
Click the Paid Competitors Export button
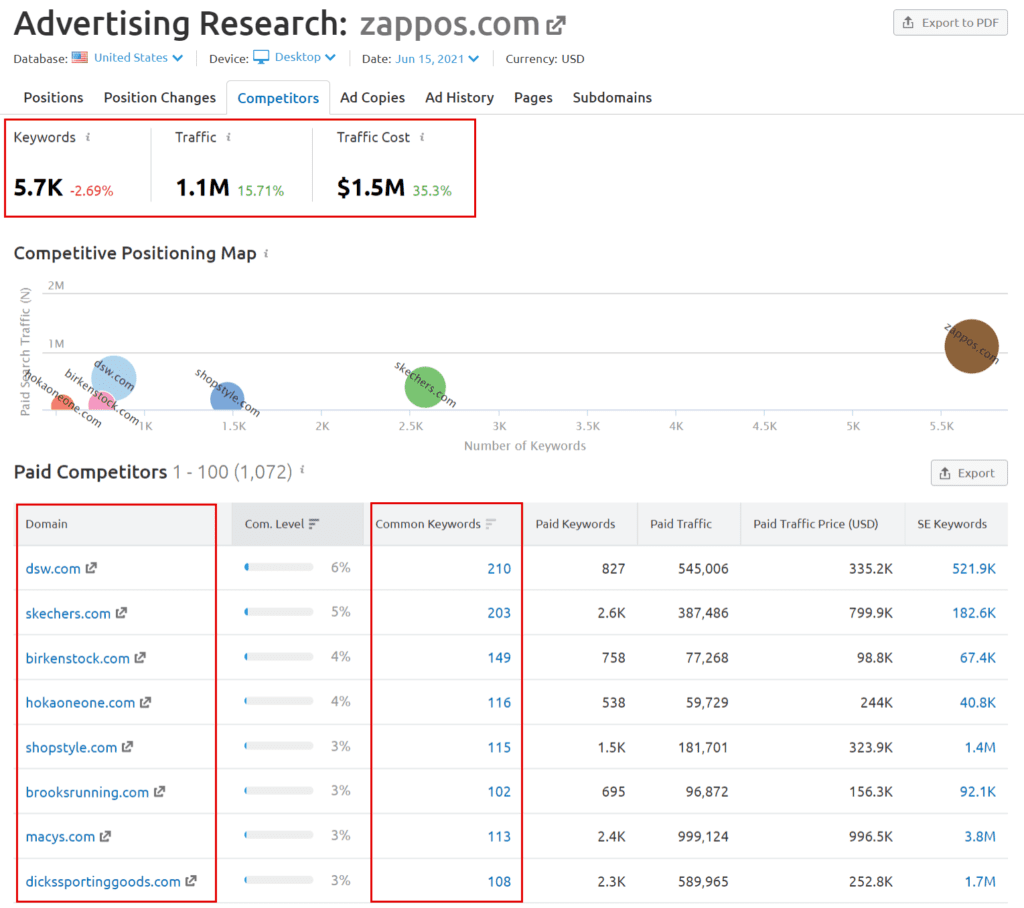click(x=968, y=473)
